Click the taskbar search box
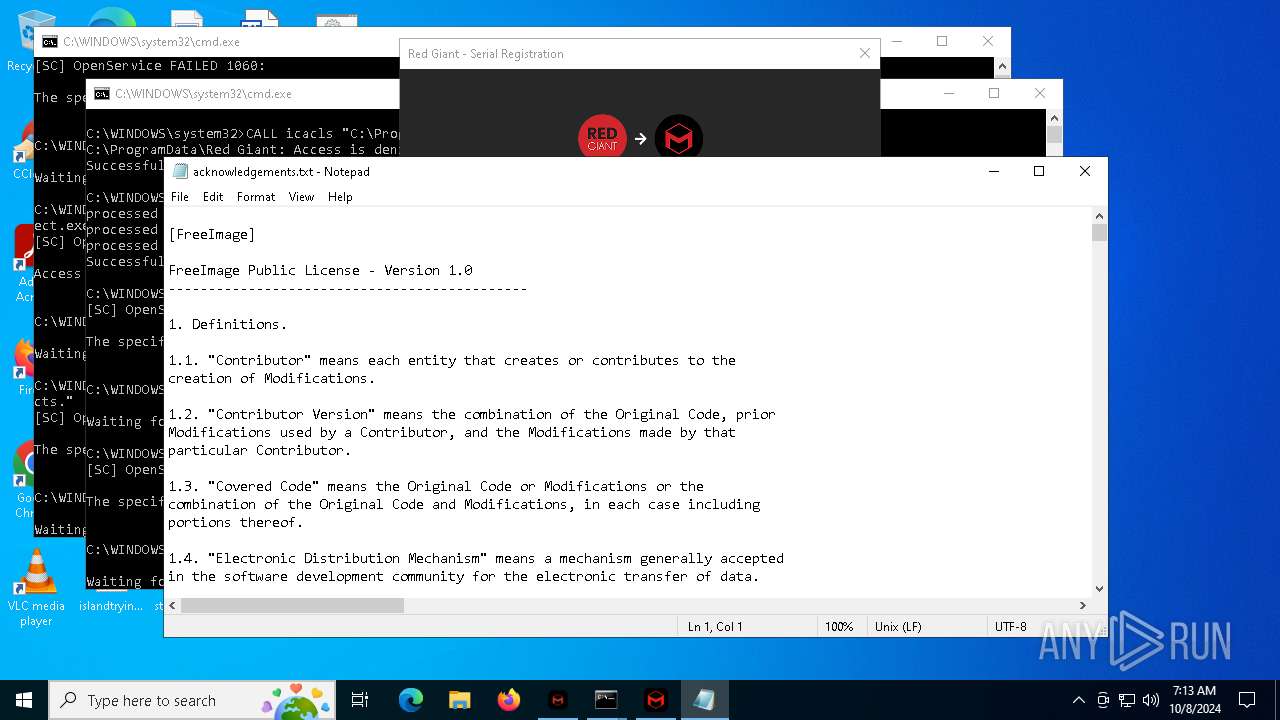 [192, 700]
